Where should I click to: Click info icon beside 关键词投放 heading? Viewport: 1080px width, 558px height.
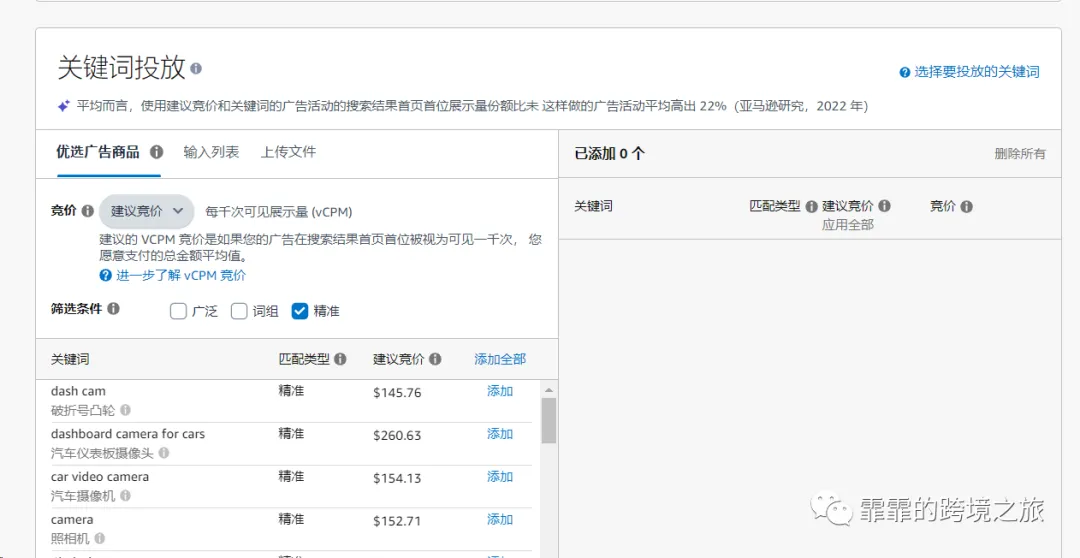tap(196, 69)
